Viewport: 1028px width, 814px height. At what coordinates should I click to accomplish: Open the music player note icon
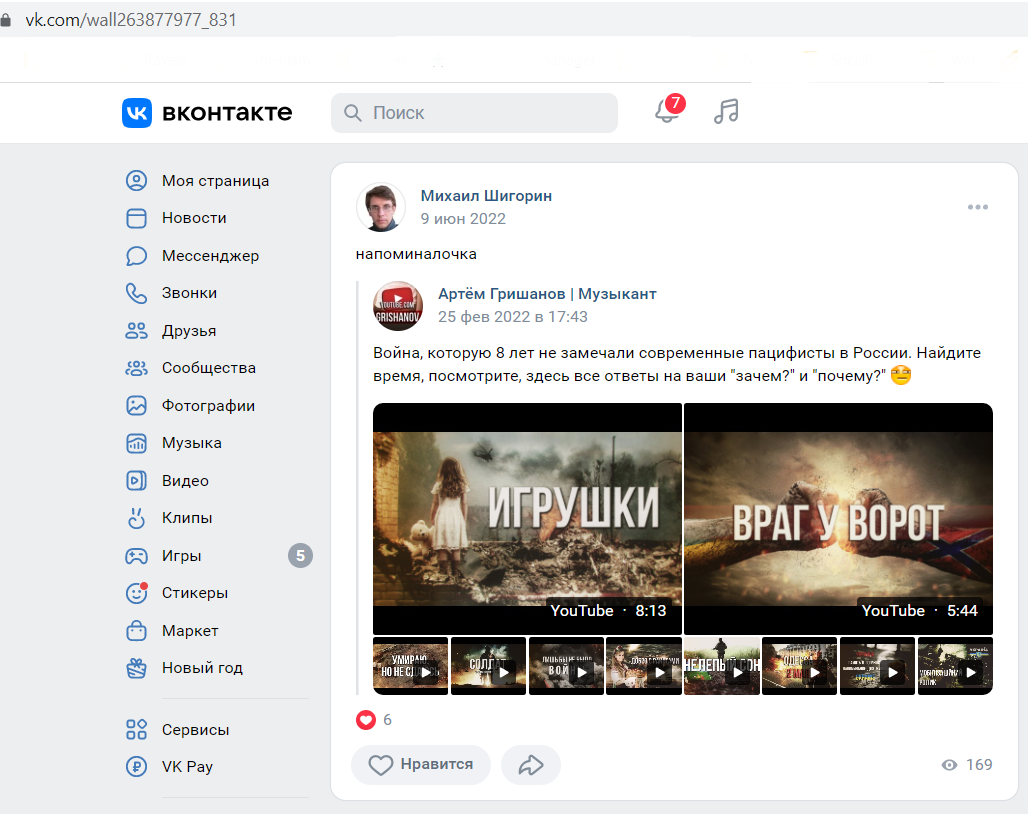click(x=726, y=111)
